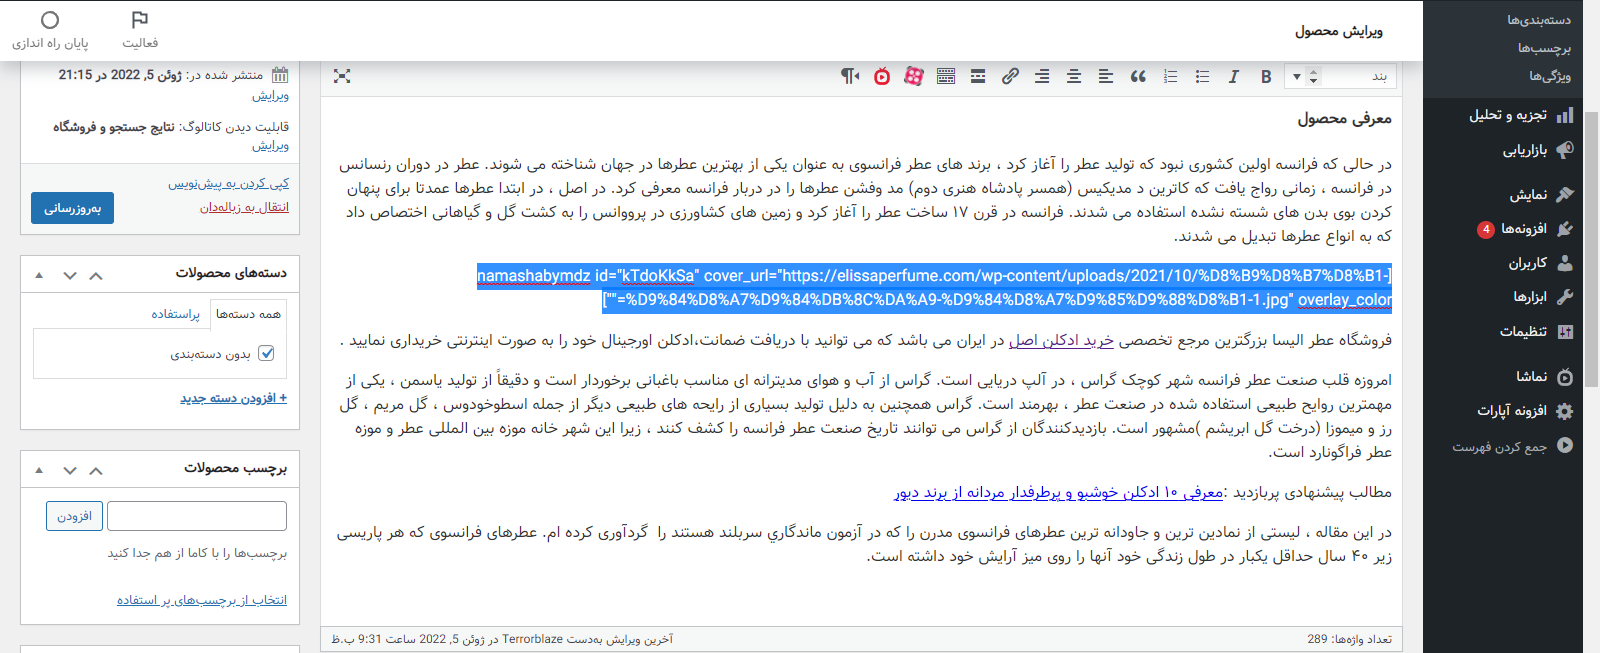This screenshot has height=653, width=1600.
Task: Edit catalog visibility via ویرایش link
Action: coord(270,146)
